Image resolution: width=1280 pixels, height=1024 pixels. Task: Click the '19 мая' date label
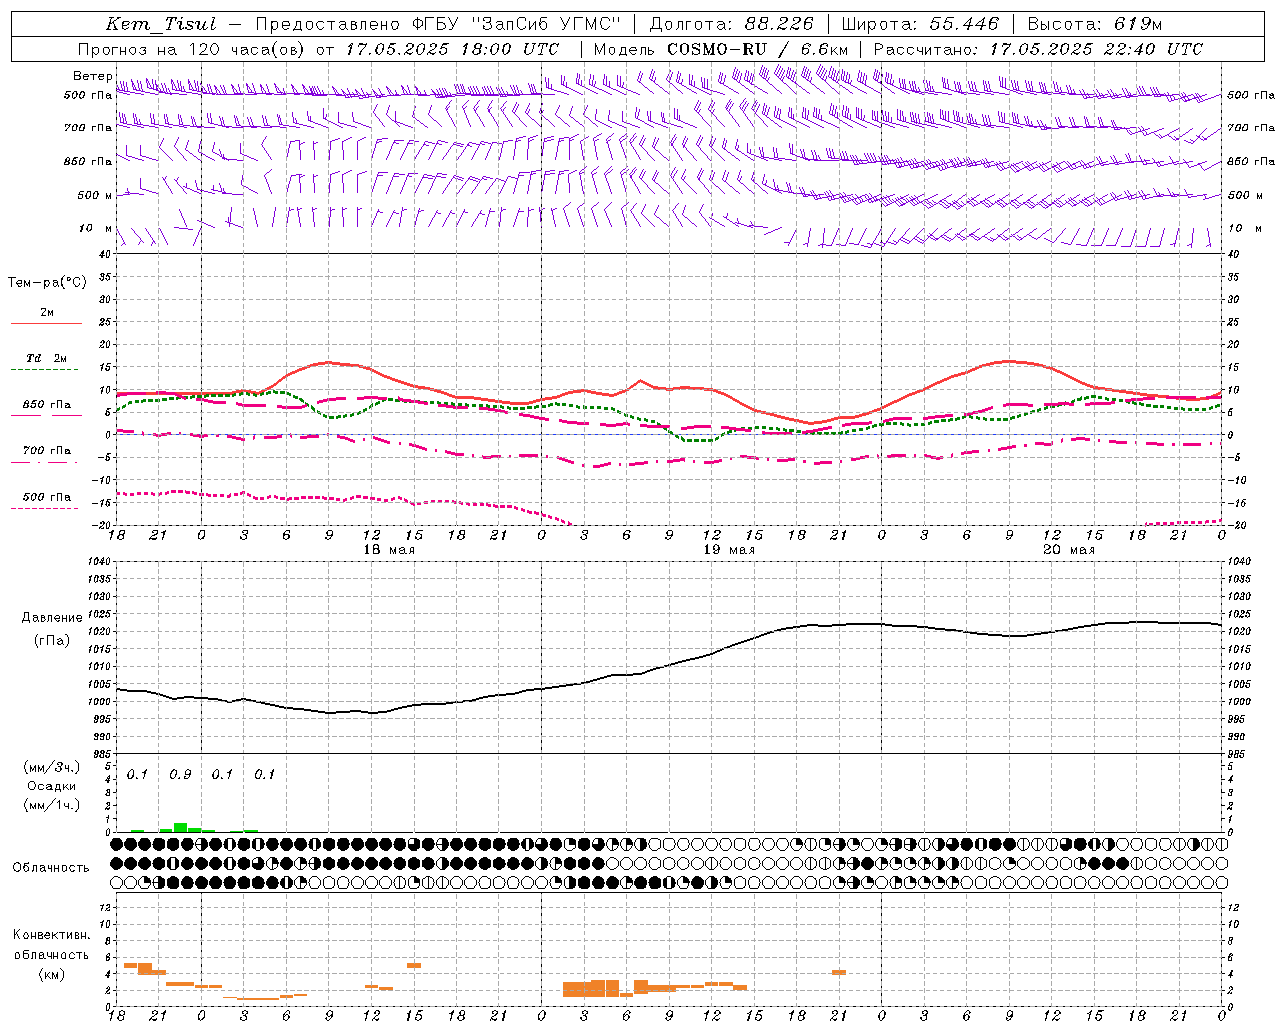[729, 550]
